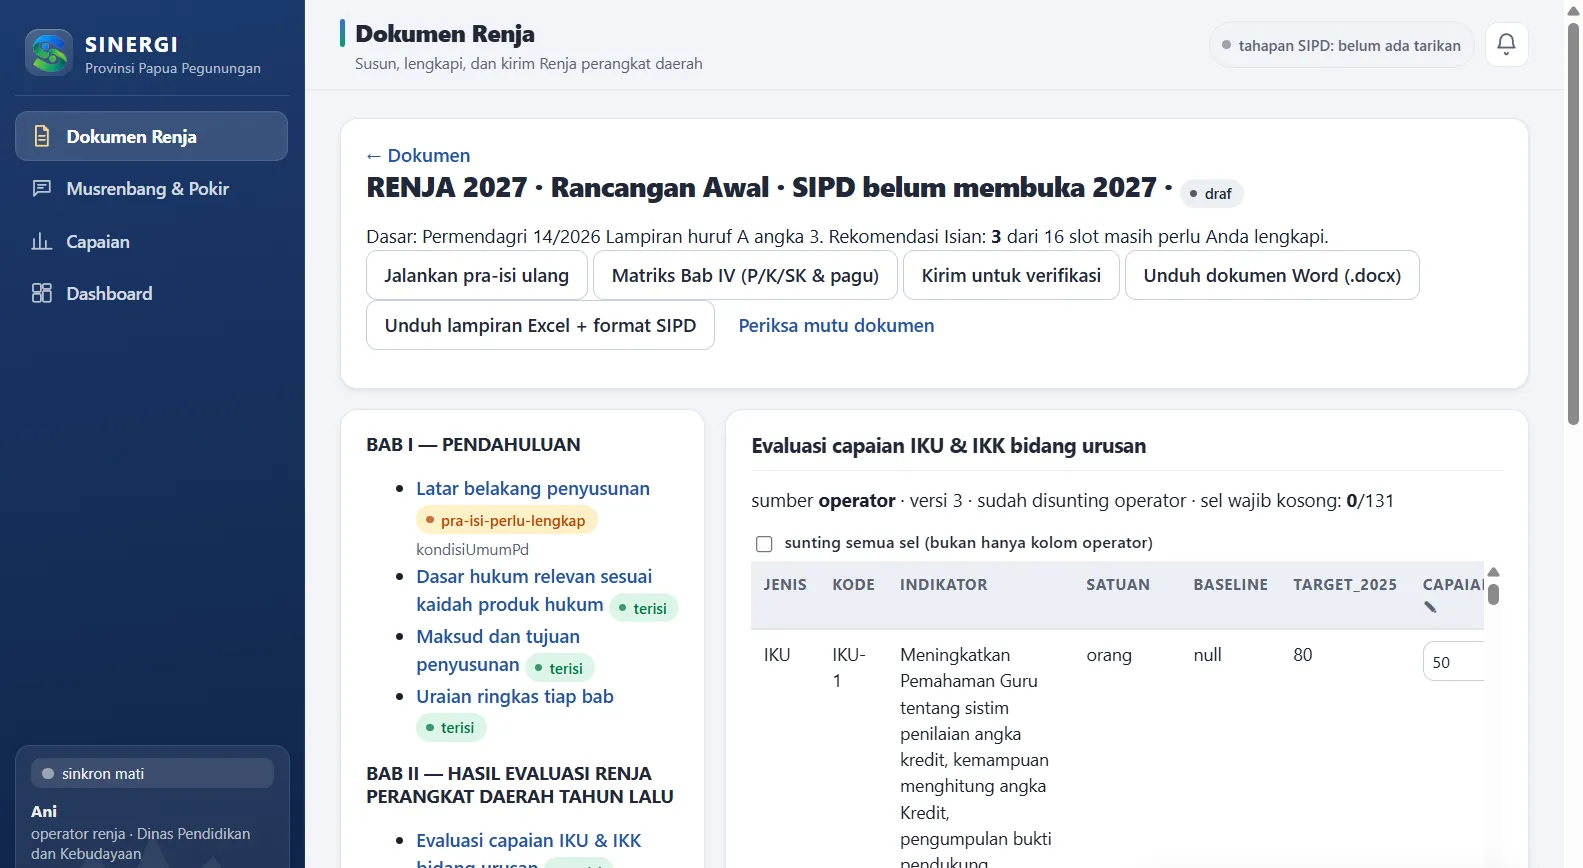Click the user name 'Ani'

coord(44,811)
